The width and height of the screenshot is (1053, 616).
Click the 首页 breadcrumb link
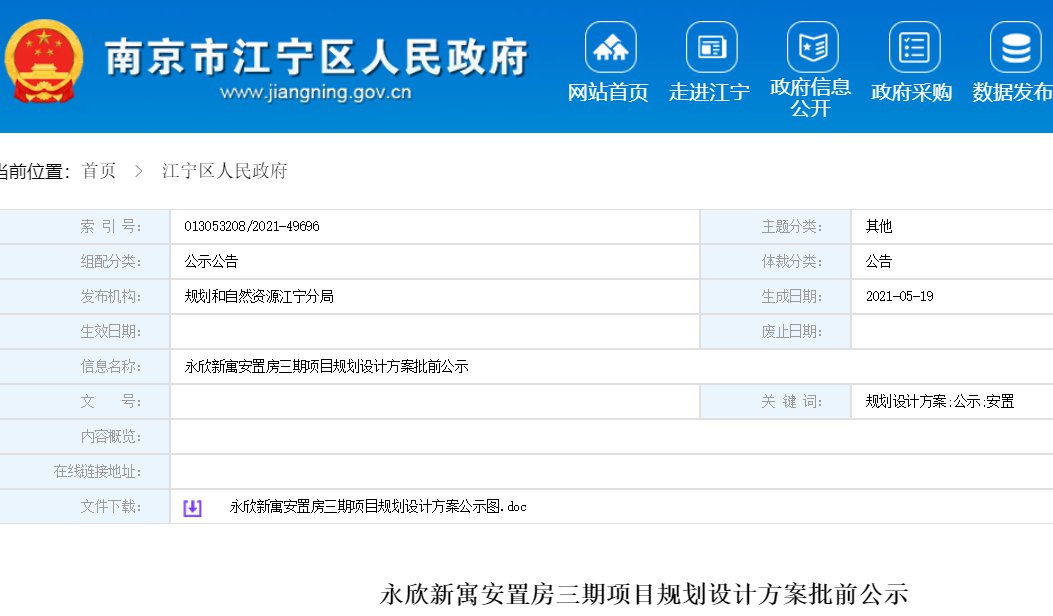pyautogui.click(x=99, y=172)
